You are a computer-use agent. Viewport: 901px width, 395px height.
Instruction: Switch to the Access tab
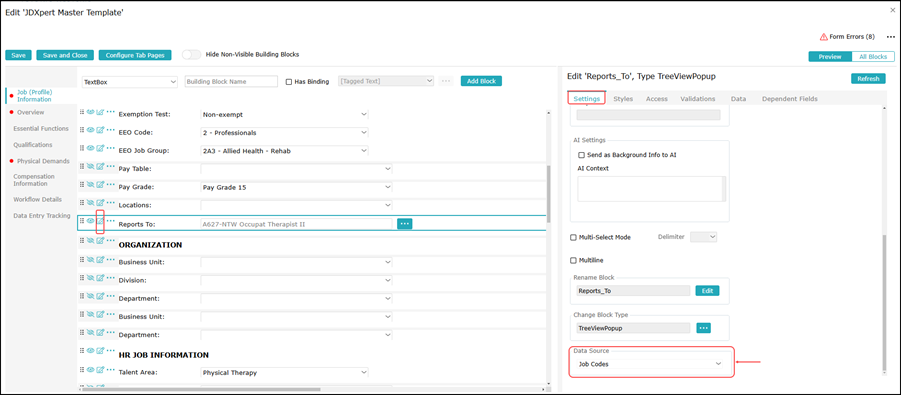pos(657,99)
